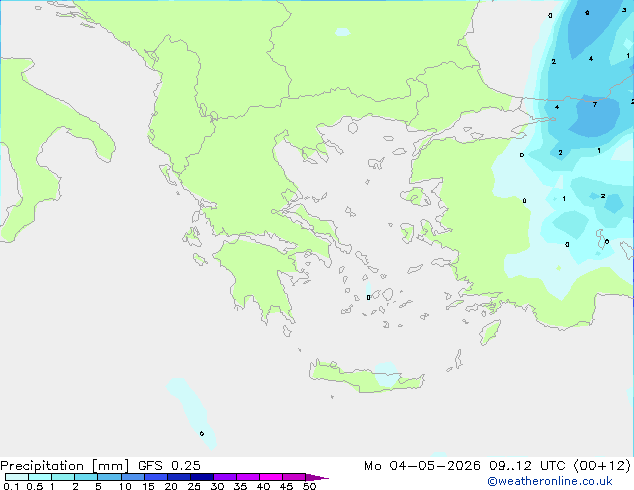Click the legend tick label "50"
634x490 pixels.
point(309,486)
